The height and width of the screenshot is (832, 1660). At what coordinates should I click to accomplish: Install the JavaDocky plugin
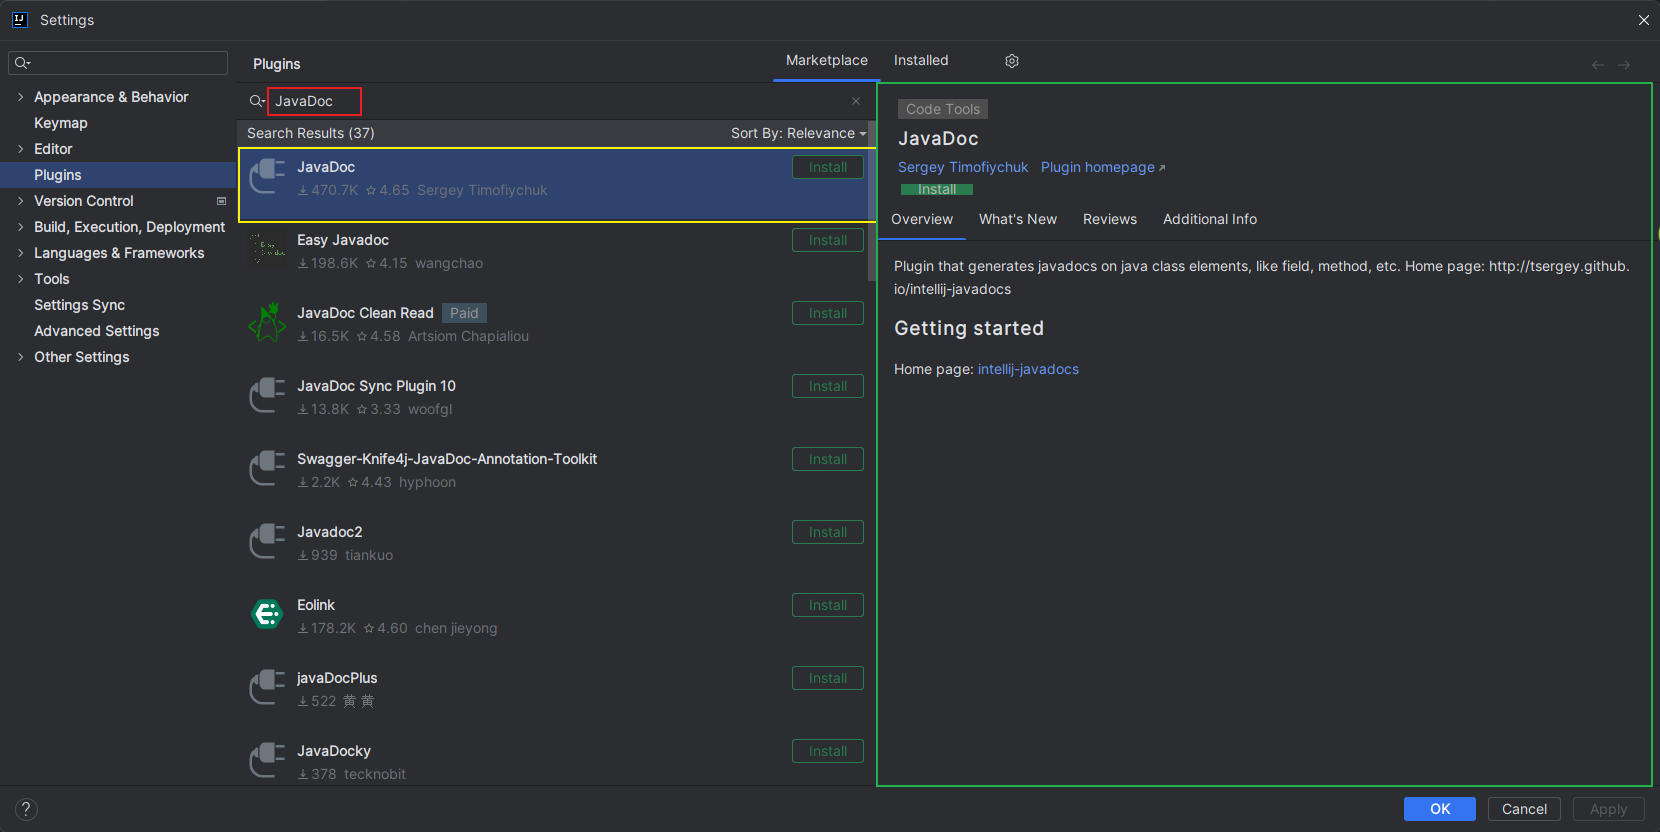(x=828, y=751)
